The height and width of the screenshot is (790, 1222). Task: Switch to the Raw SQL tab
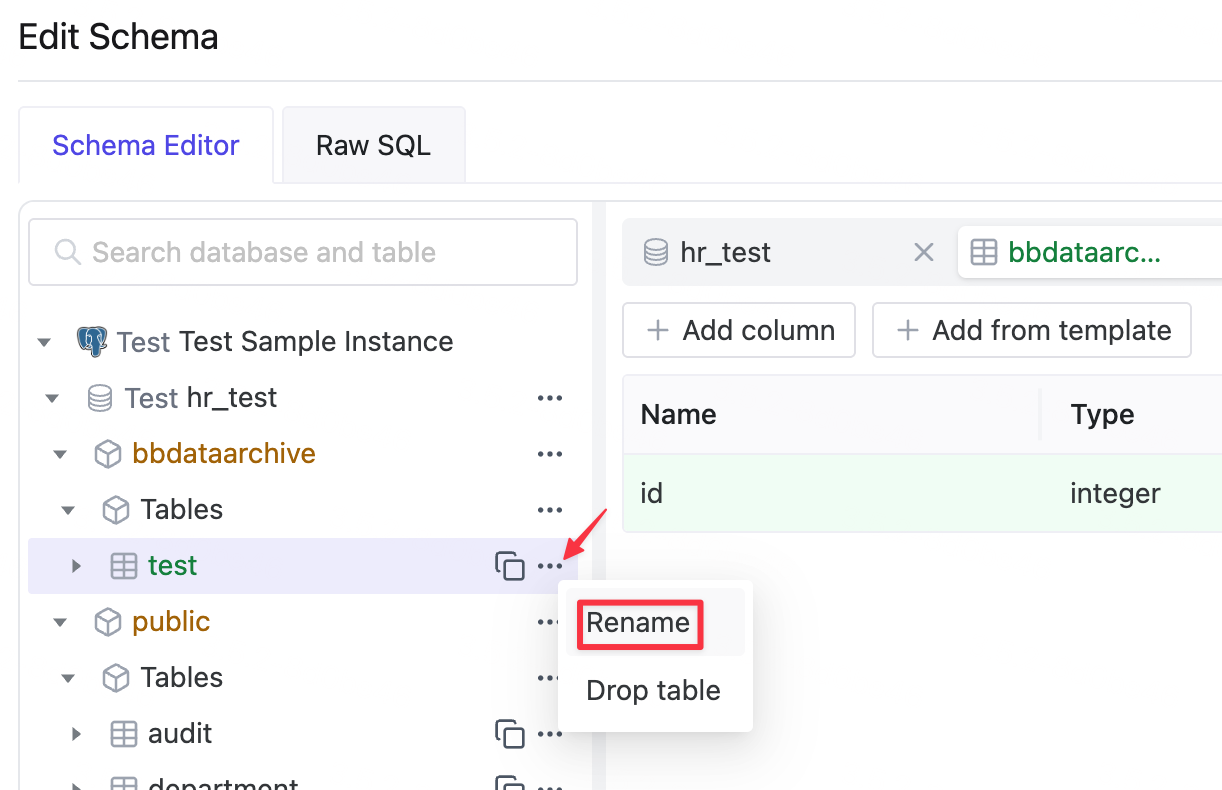[x=374, y=145]
